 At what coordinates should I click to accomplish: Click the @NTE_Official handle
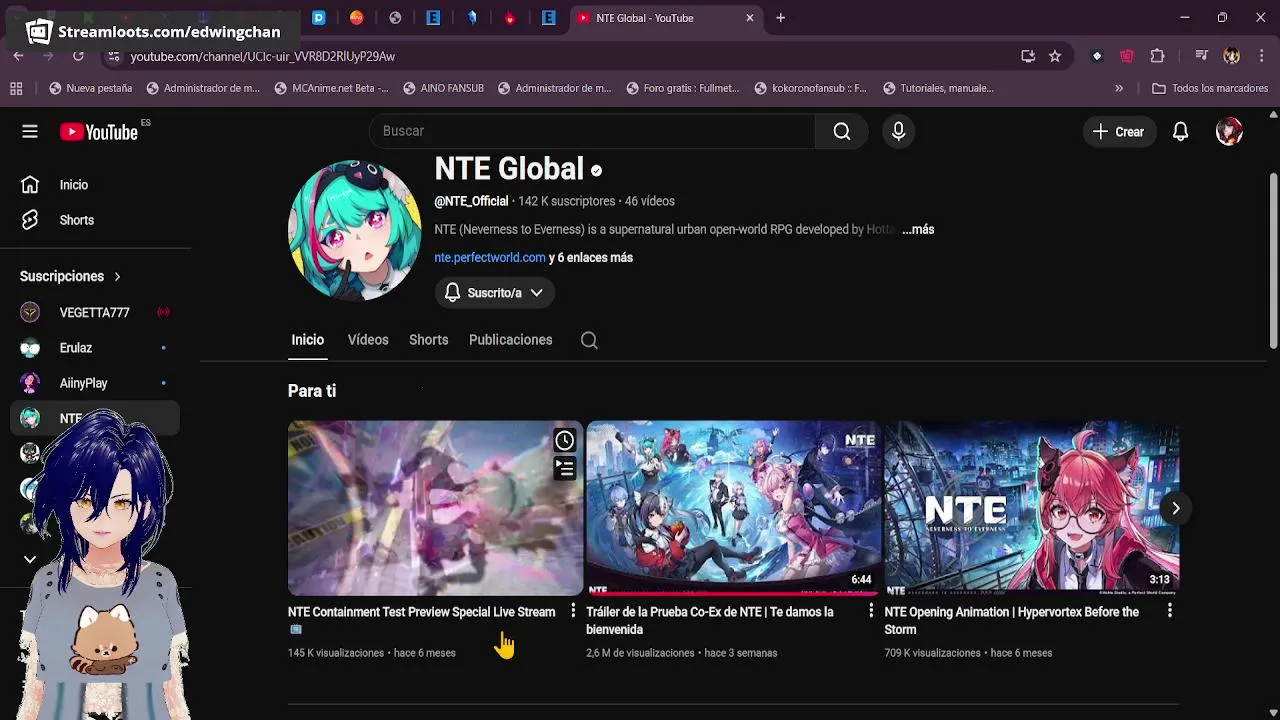pos(471,201)
